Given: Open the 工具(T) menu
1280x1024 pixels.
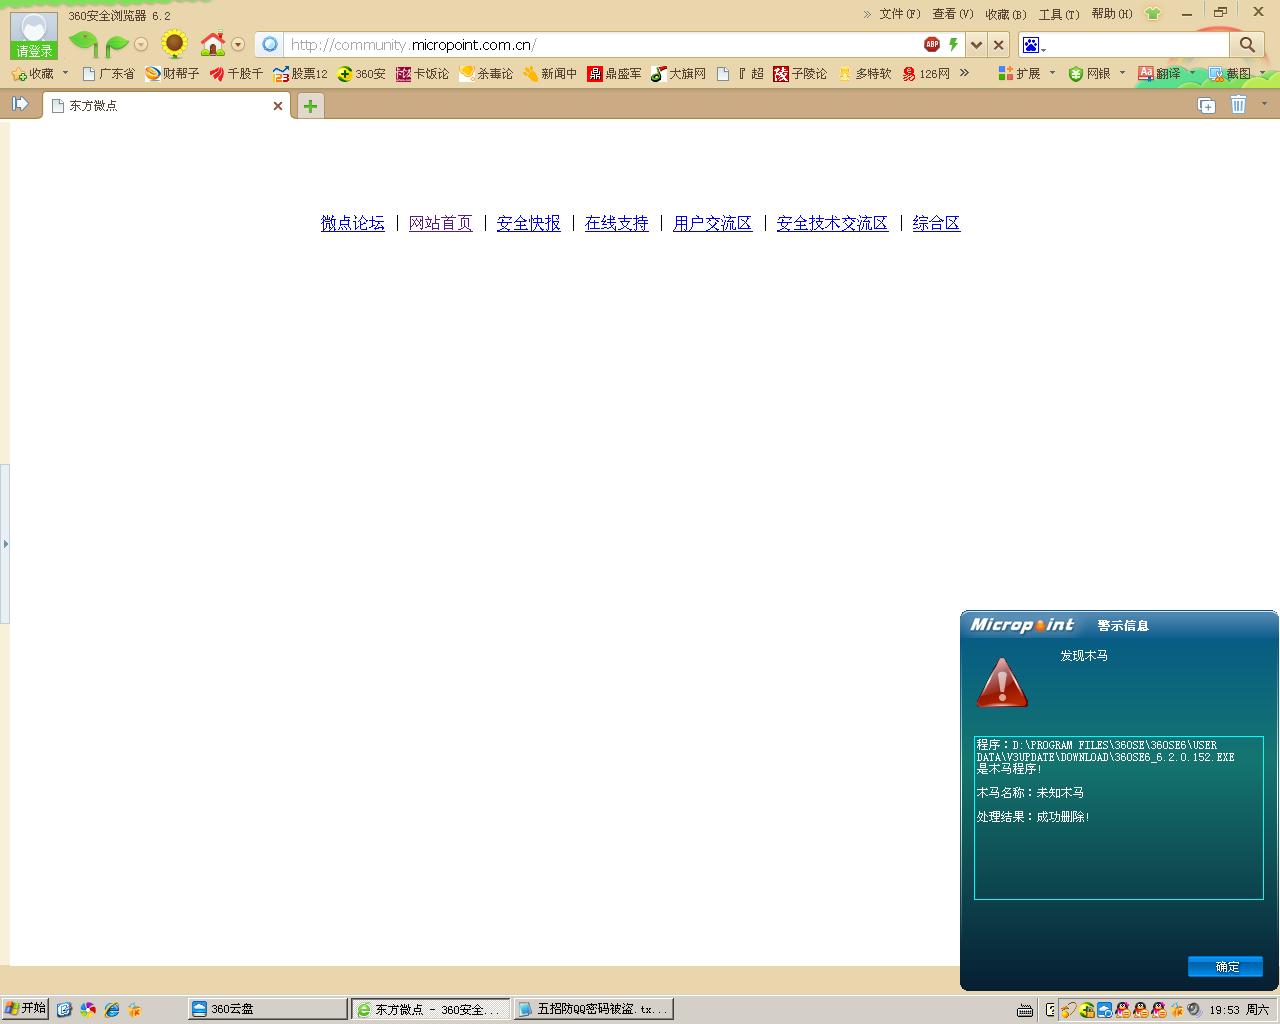Looking at the screenshot, I should pyautogui.click(x=1058, y=14).
